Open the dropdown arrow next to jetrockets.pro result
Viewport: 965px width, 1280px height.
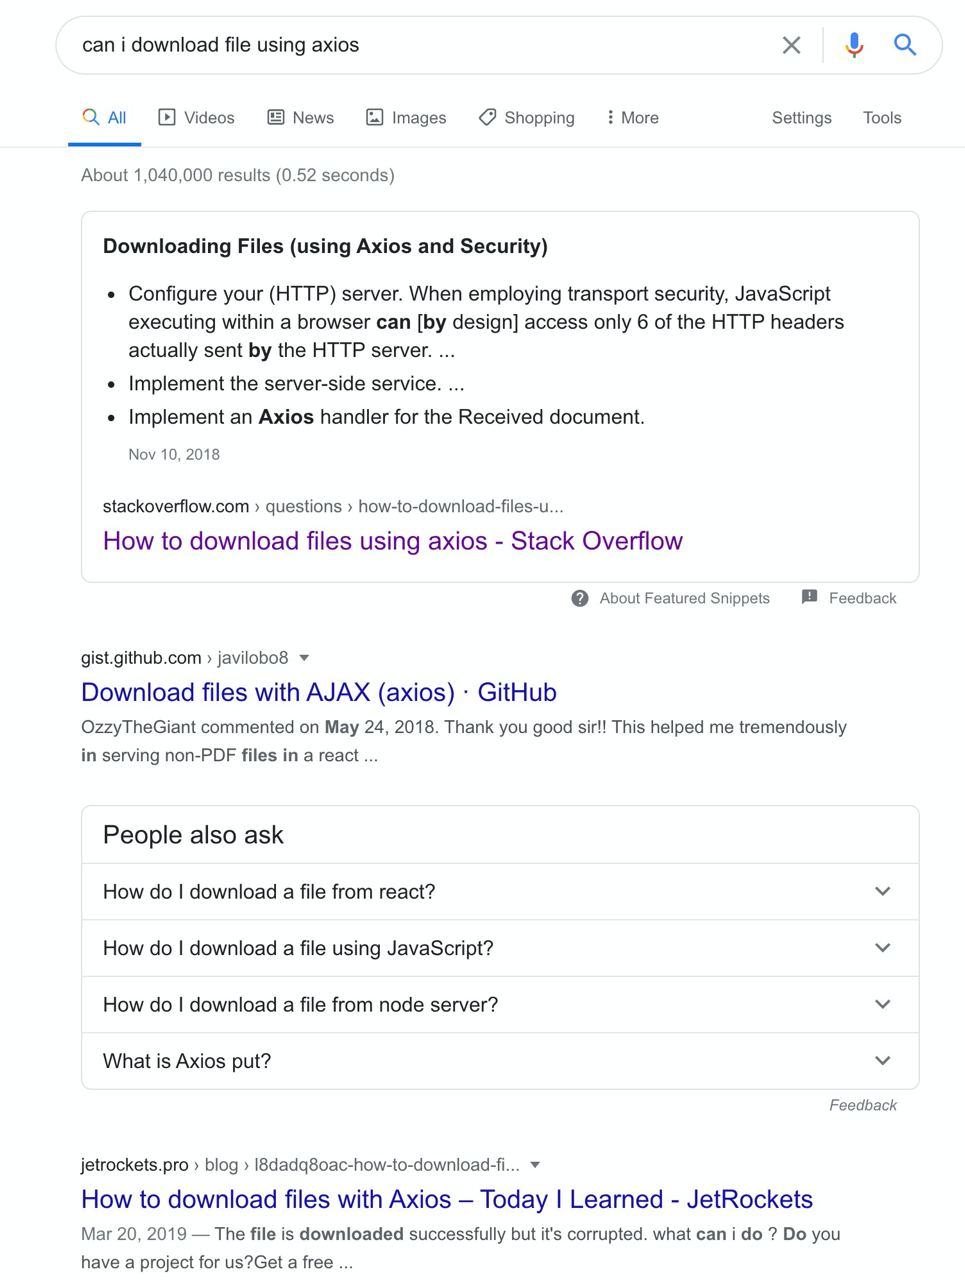coord(535,1165)
